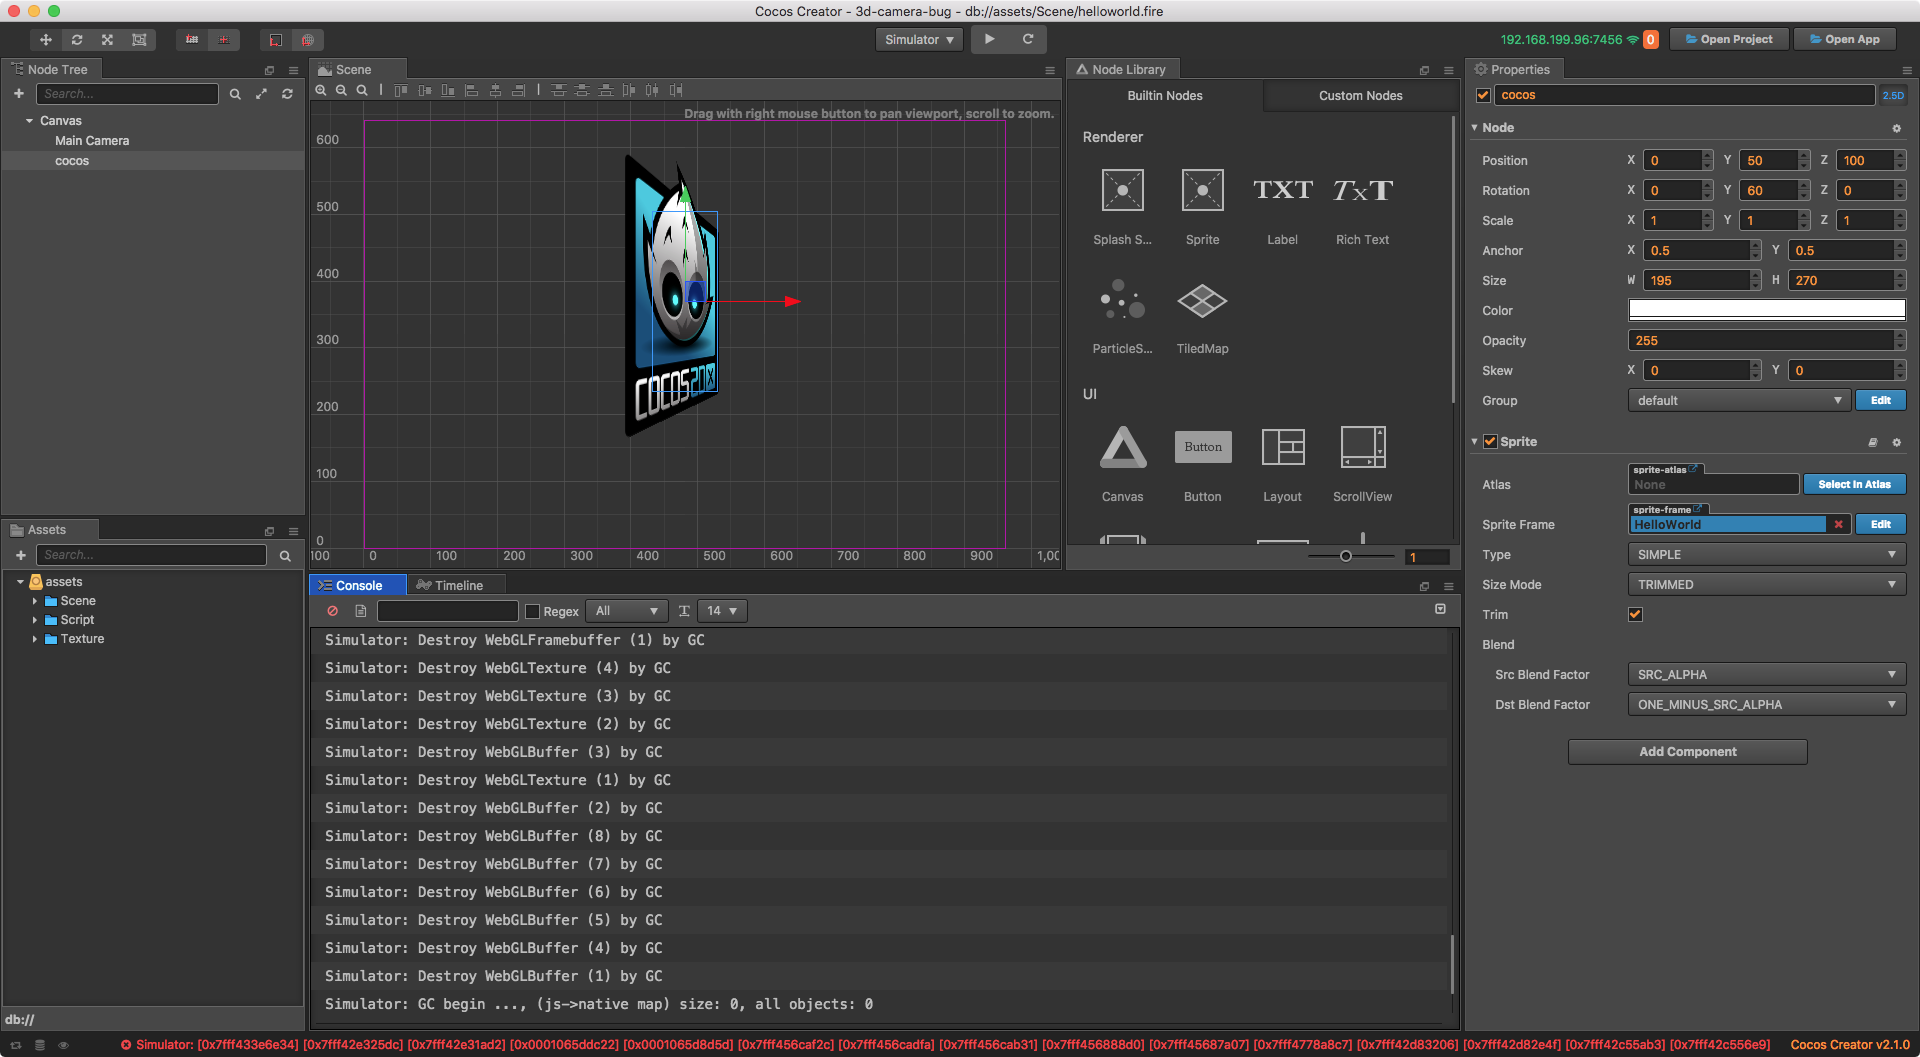Select the Scale transform tool
The width and height of the screenshot is (1920, 1057).
(x=107, y=40)
